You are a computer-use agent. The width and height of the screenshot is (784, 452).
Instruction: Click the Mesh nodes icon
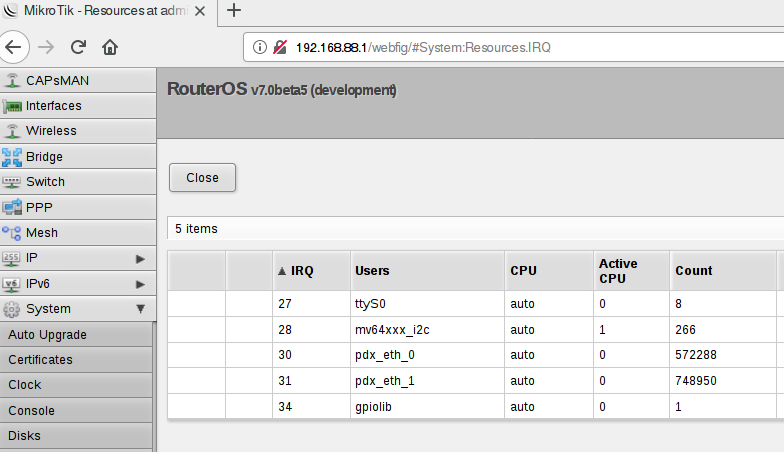(x=12, y=233)
